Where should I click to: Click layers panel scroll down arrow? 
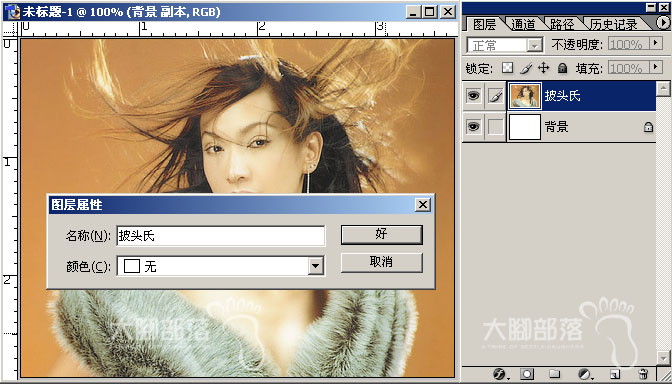pos(663,357)
